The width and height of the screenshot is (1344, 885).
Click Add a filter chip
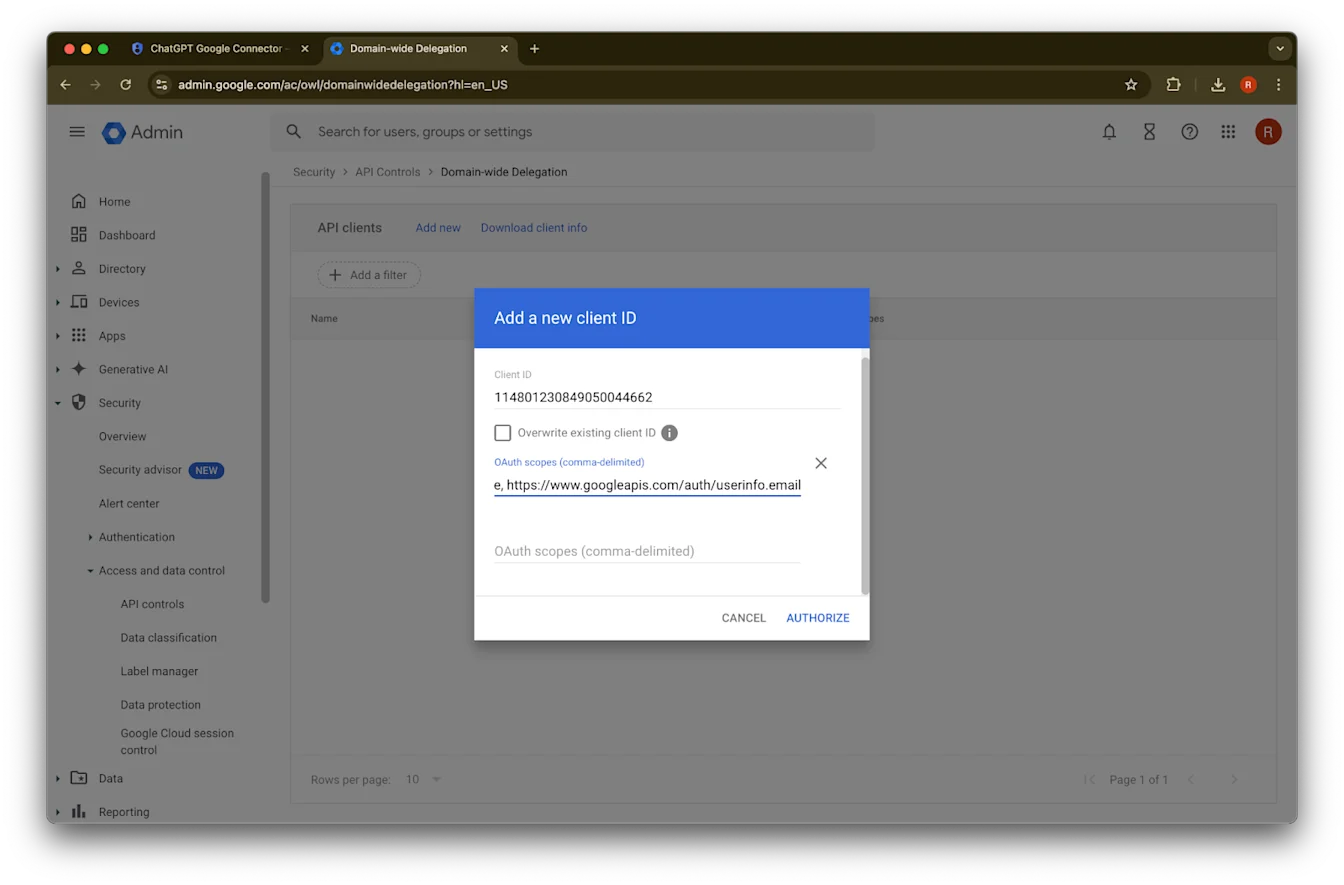click(x=369, y=275)
